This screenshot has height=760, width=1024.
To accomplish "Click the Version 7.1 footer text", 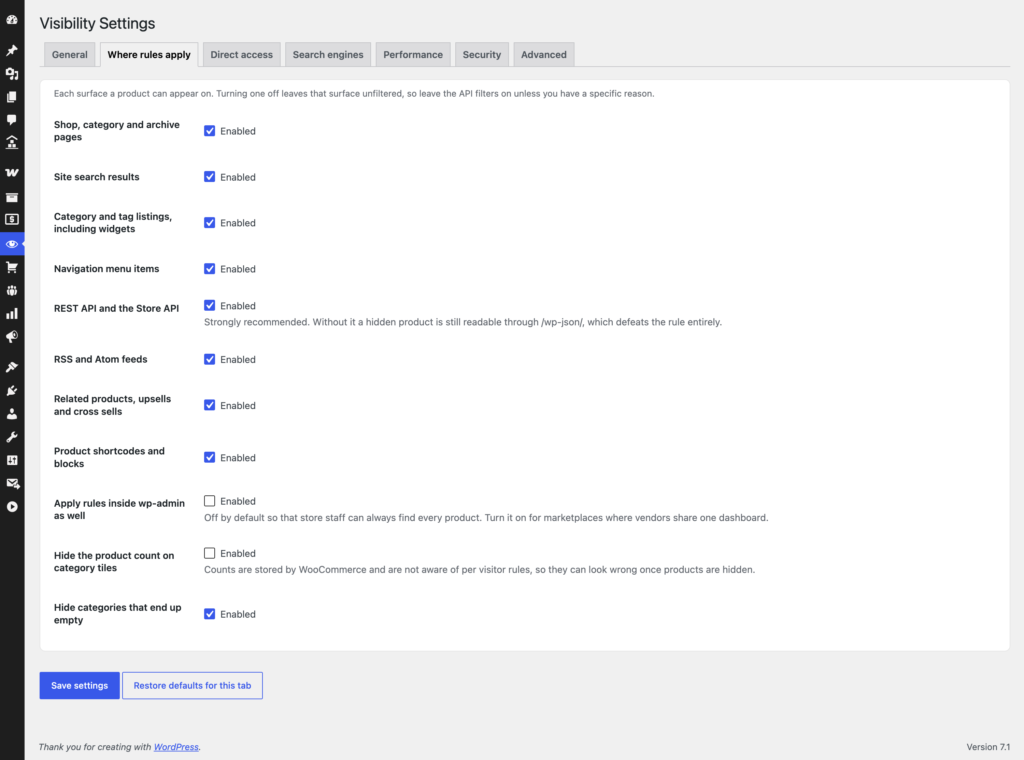I will pyautogui.click(x=988, y=747).
